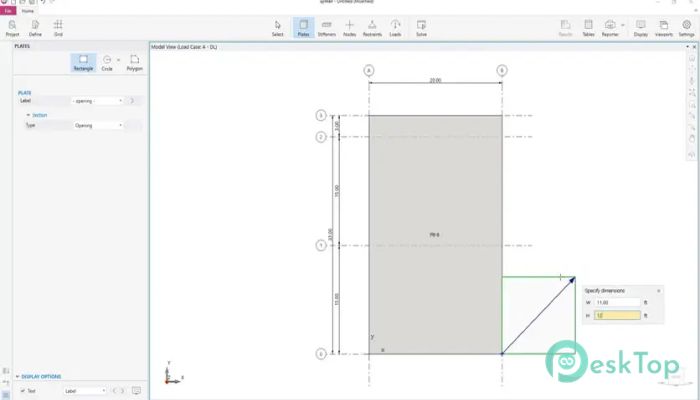
Task: Select the Plates tool in the ribbon
Action: (302, 27)
